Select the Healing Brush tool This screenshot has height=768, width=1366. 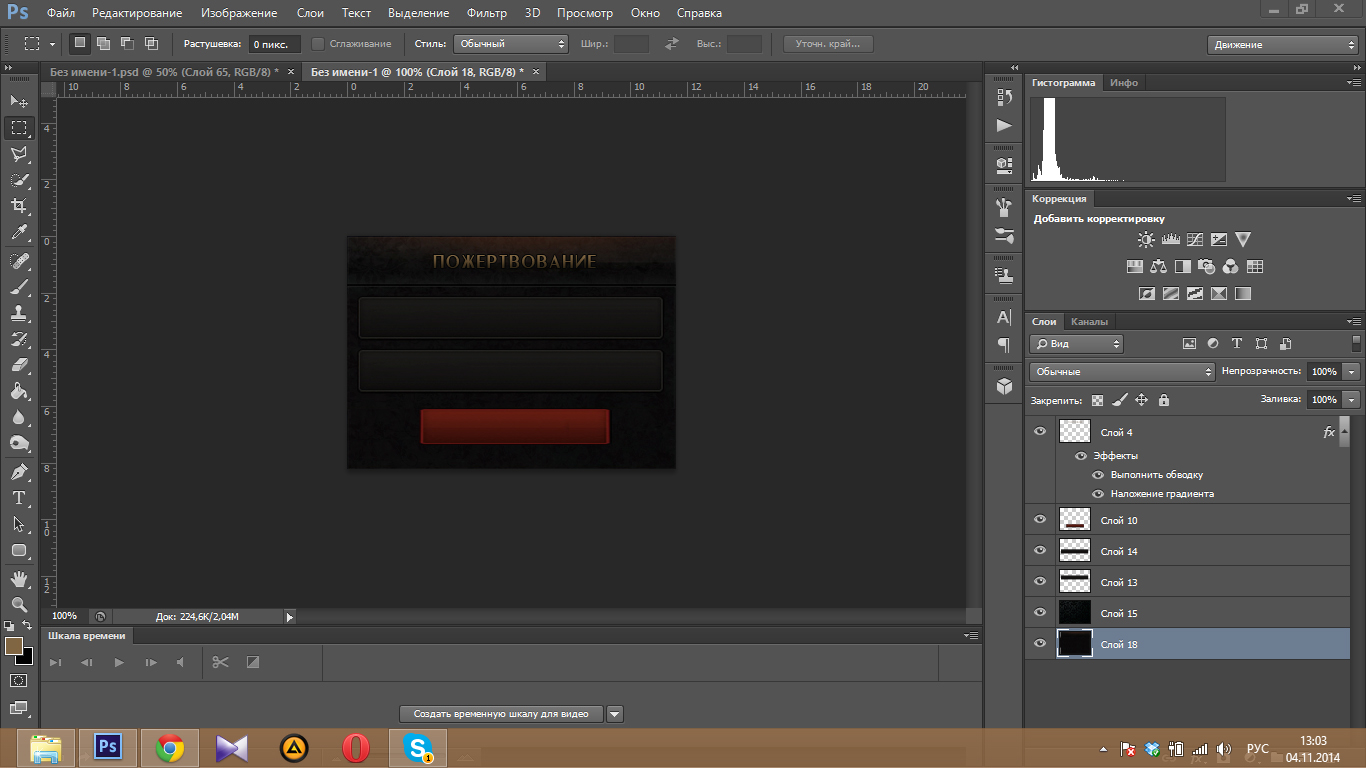tap(19, 261)
